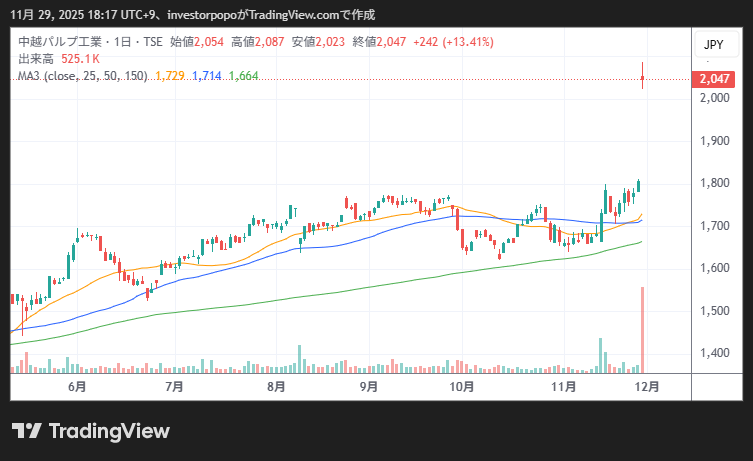Screen dimensions: 753x461
Task: Click the 2,000 price axis label
Action: [x=713, y=98]
